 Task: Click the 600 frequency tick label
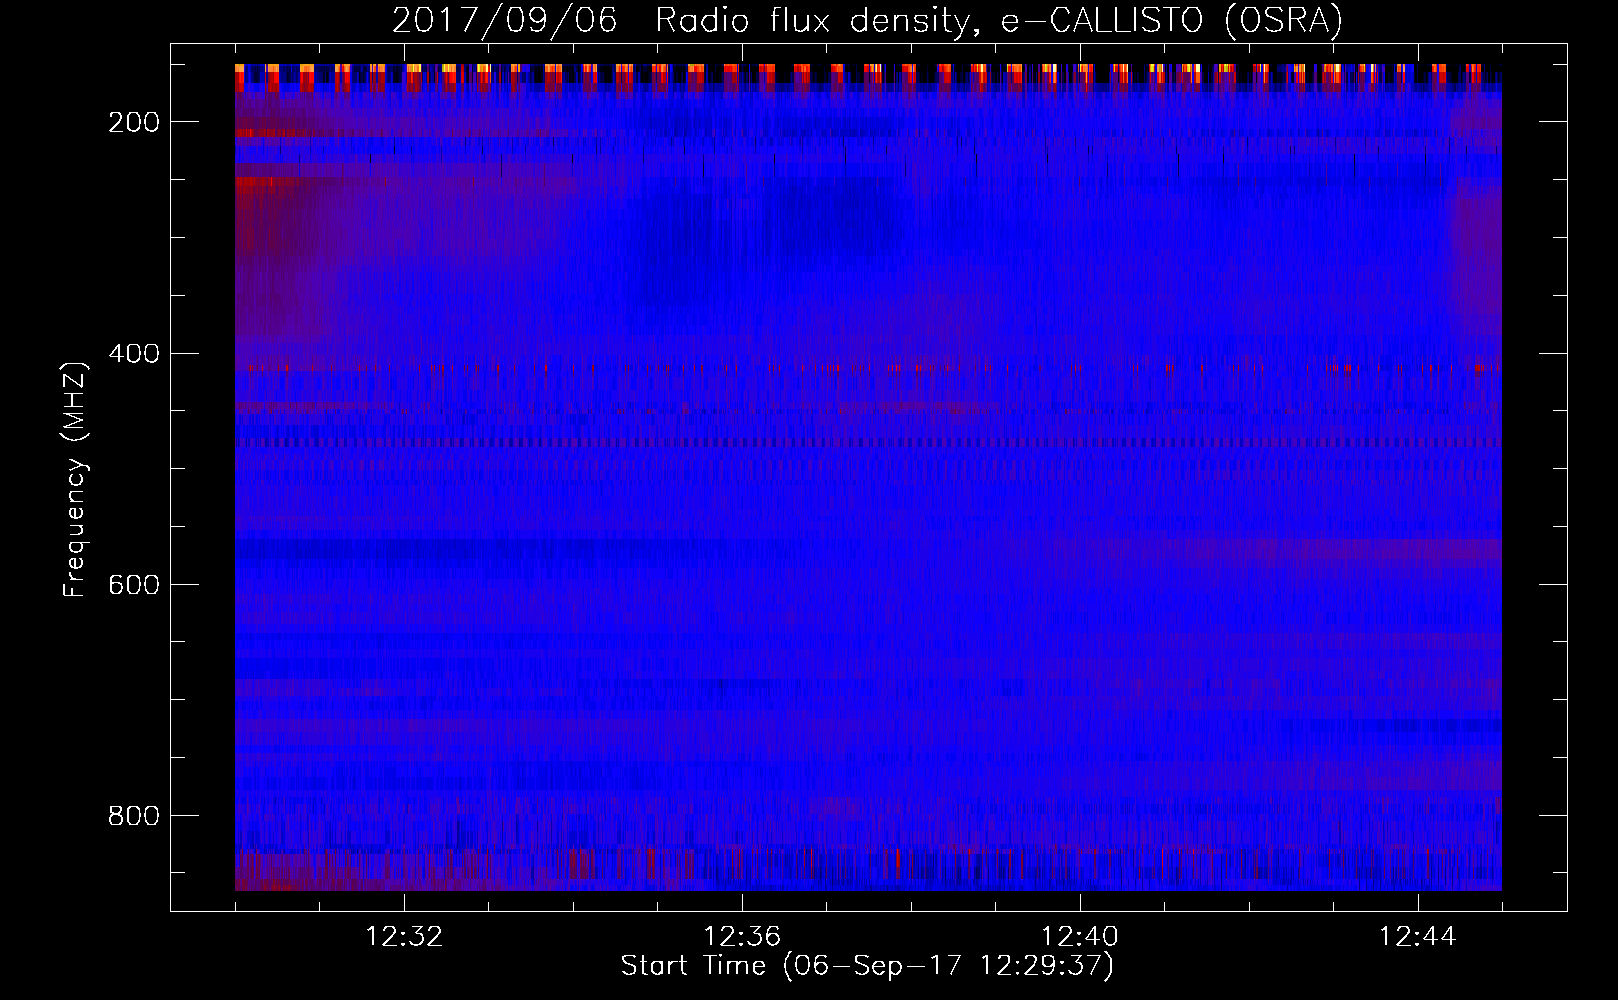click(134, 585)
